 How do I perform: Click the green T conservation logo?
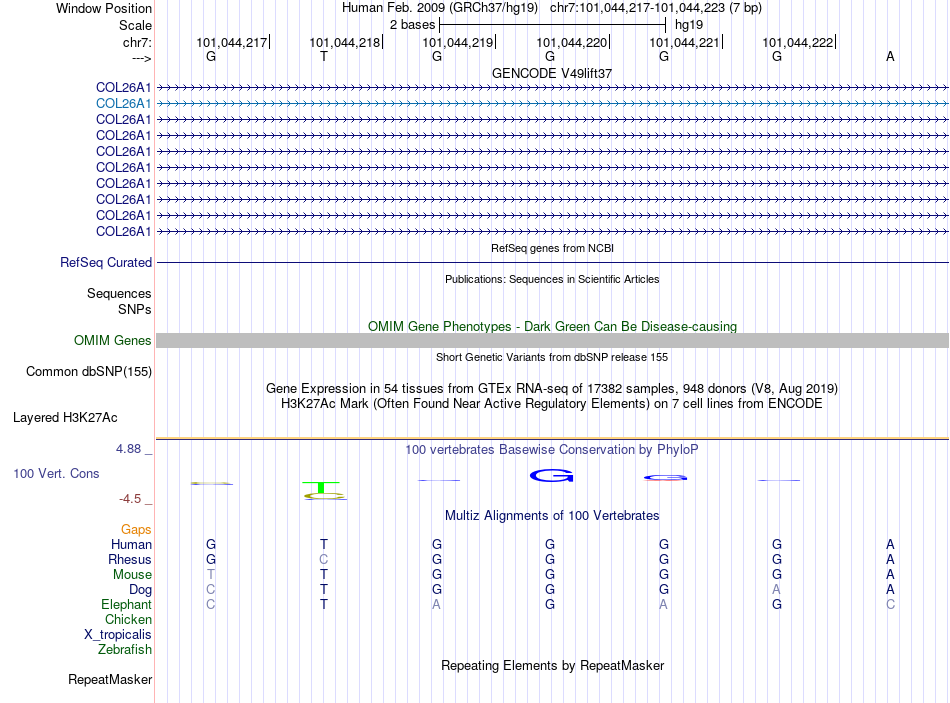pyautogui.click(x=322, y=487)
